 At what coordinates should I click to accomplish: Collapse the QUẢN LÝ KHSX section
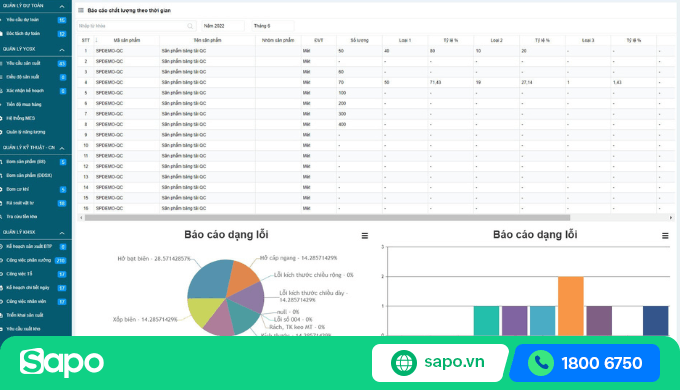pos(62,233)
